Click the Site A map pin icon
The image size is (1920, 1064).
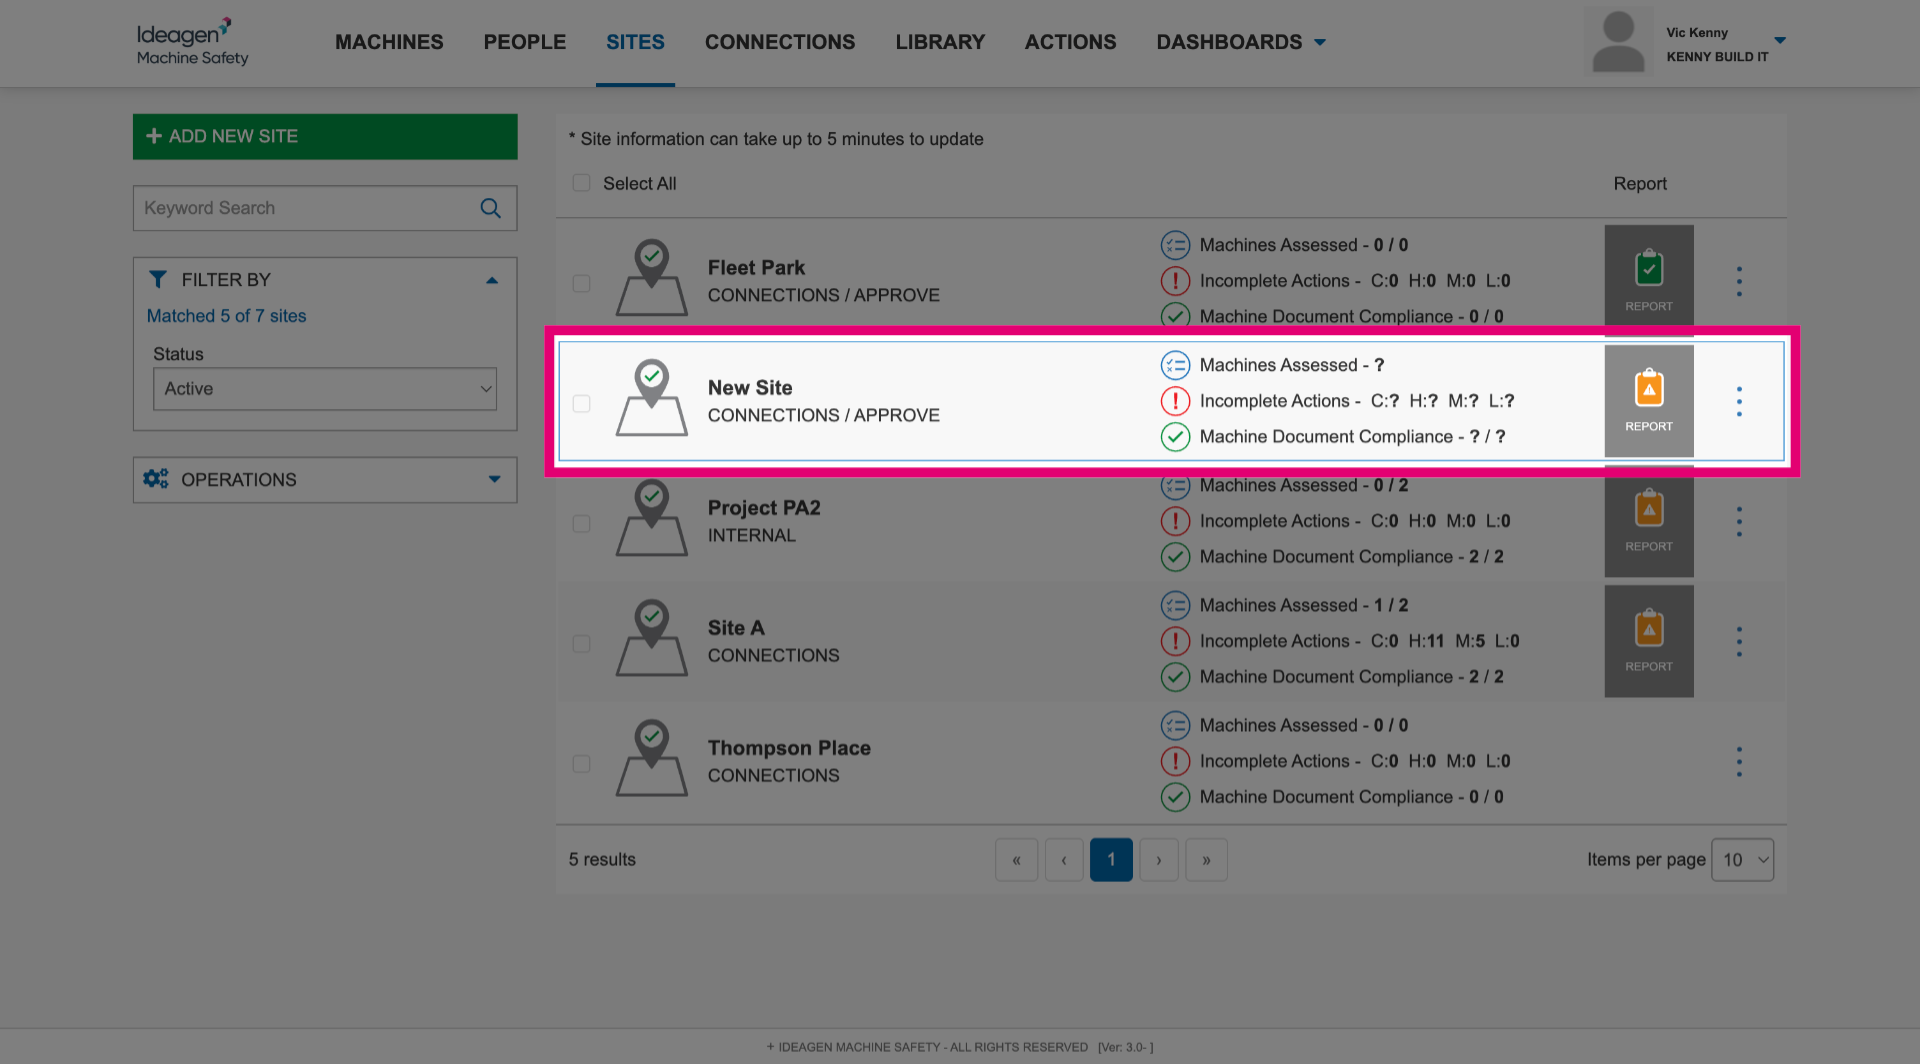[652, 637]
